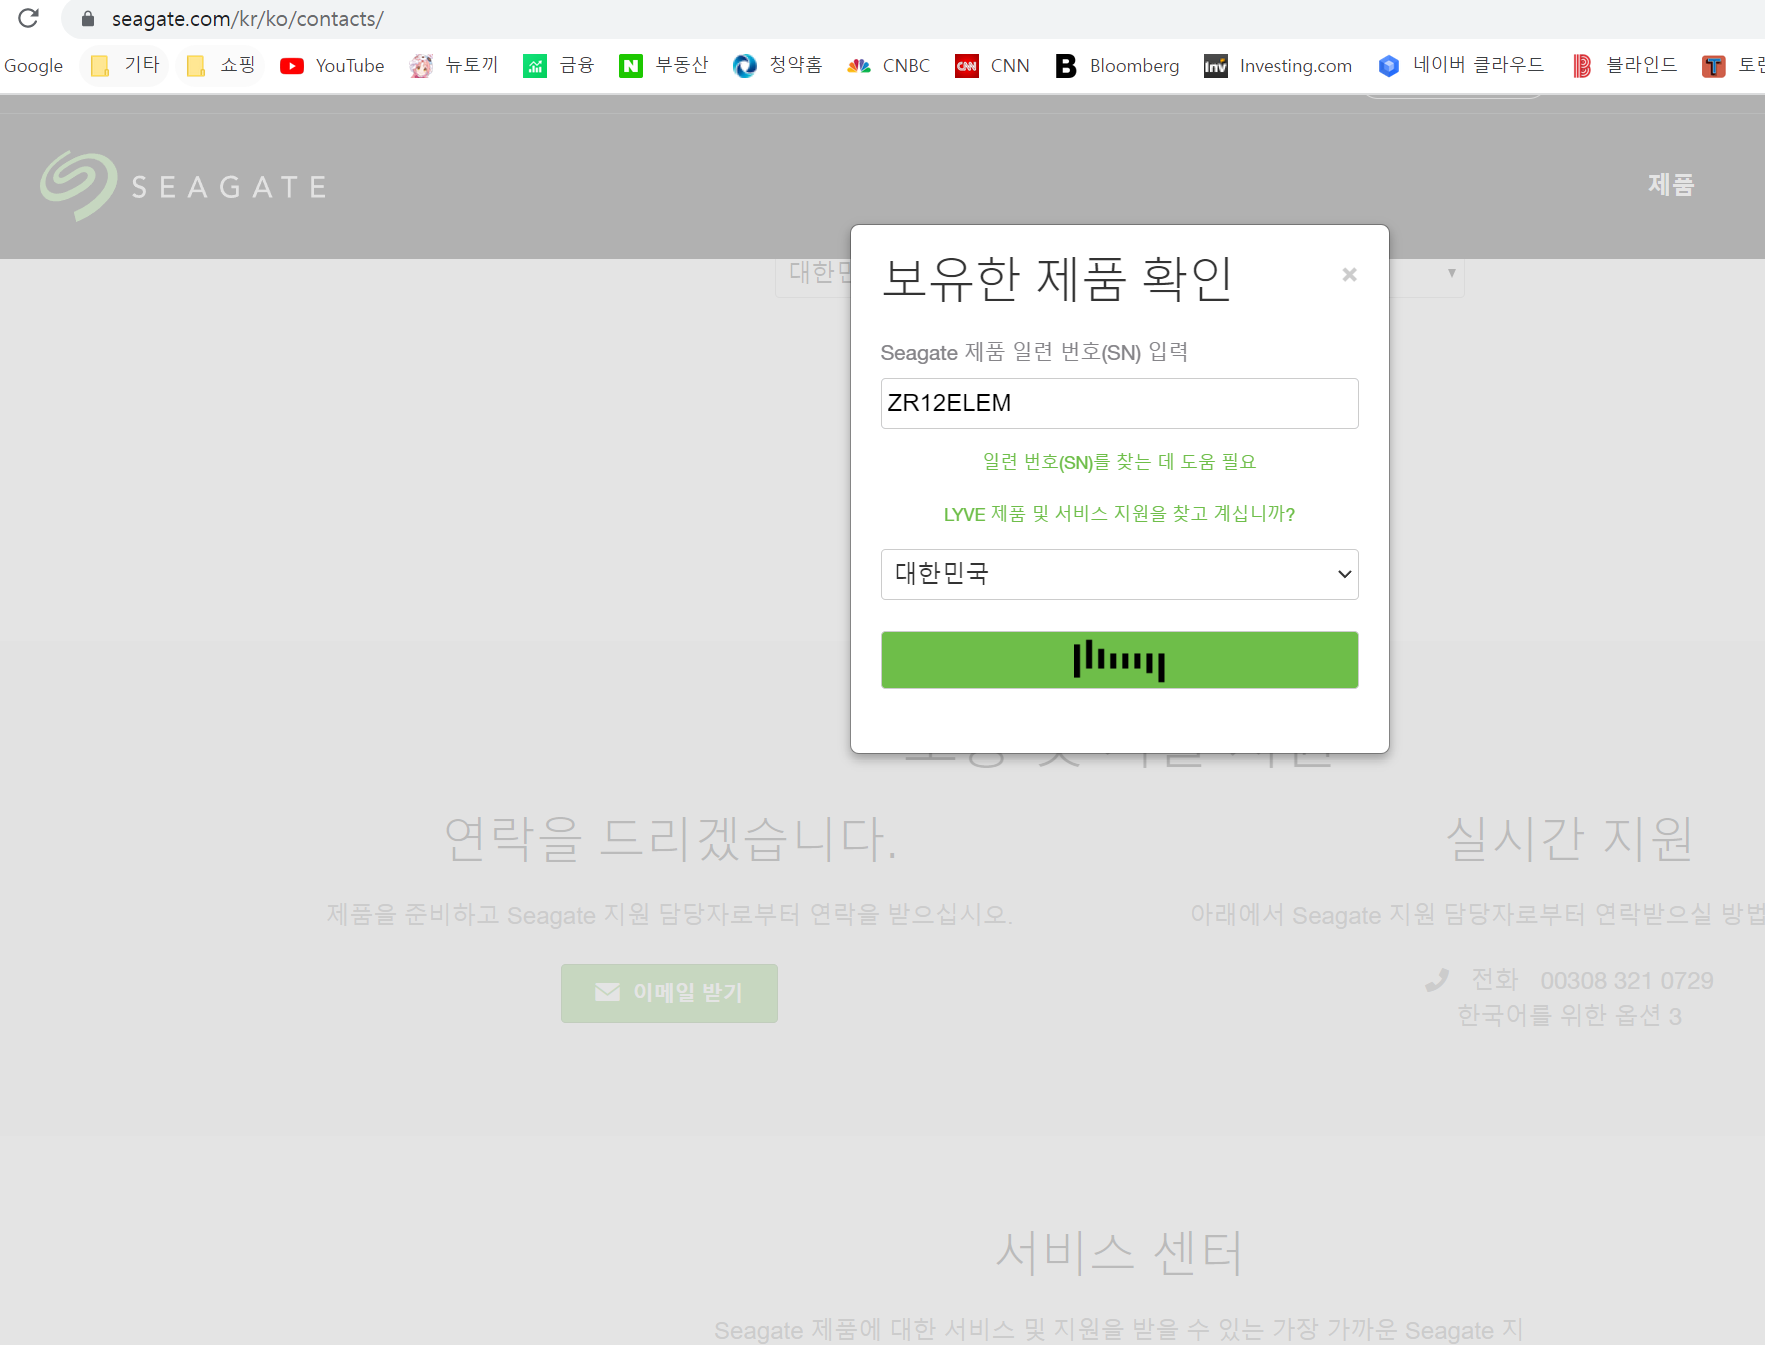This screenshot has height=1345, width=1765.
Task: Click the serial number input field
Action: click(x=1119, y=403)
